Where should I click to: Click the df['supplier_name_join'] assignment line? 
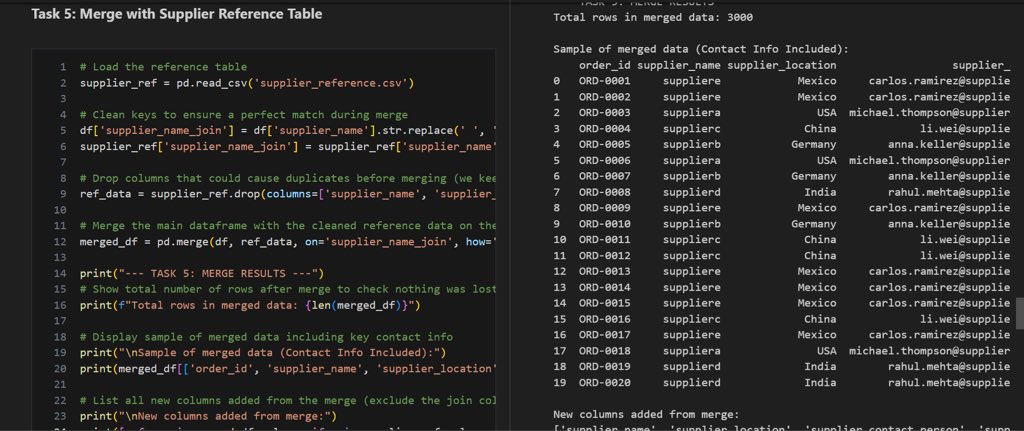288,130
